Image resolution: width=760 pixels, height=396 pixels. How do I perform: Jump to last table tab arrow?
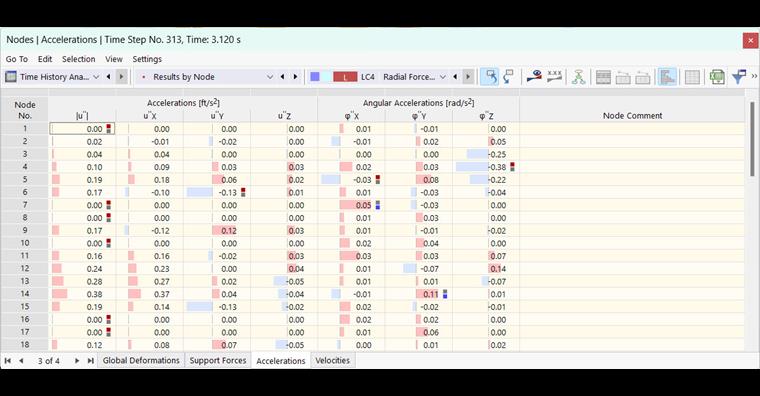90,361
